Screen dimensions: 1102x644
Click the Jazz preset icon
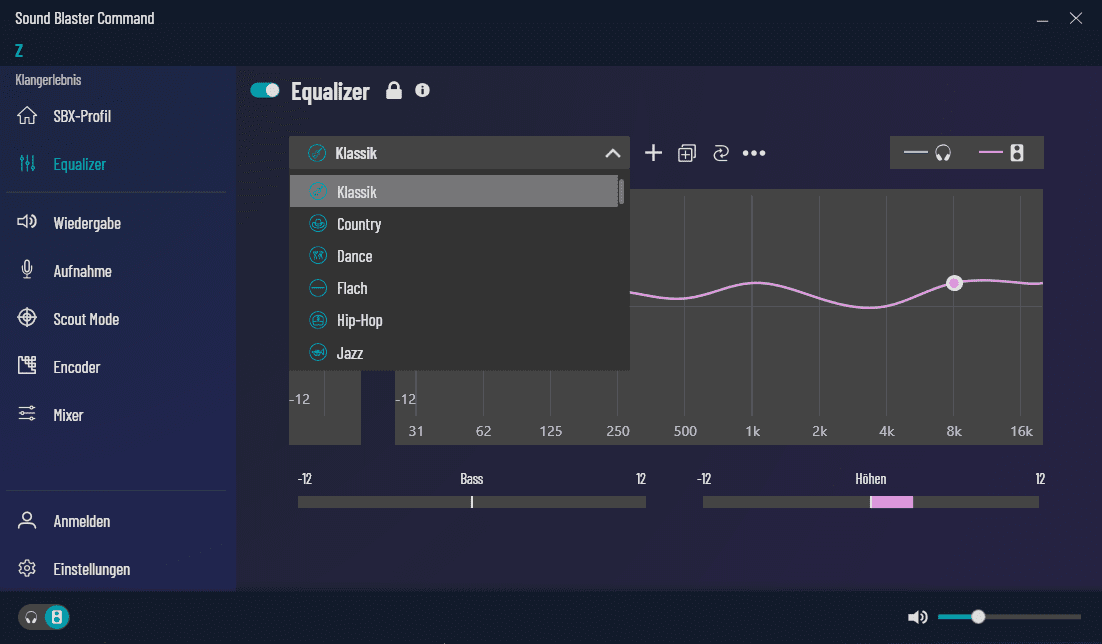(318, 352)
